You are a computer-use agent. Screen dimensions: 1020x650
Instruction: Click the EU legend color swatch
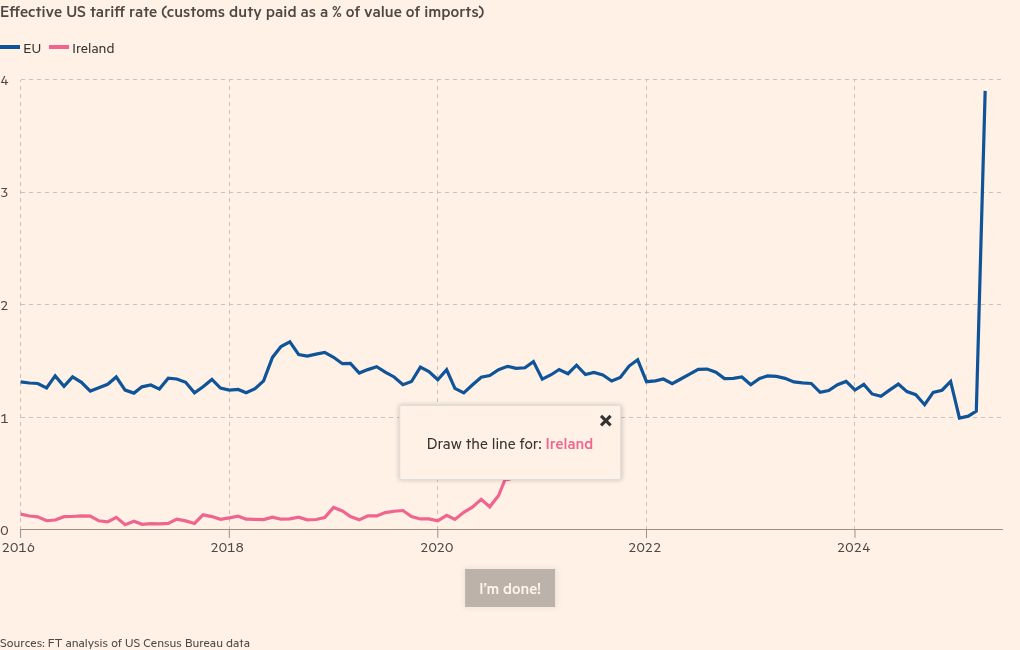coord(10,47)
